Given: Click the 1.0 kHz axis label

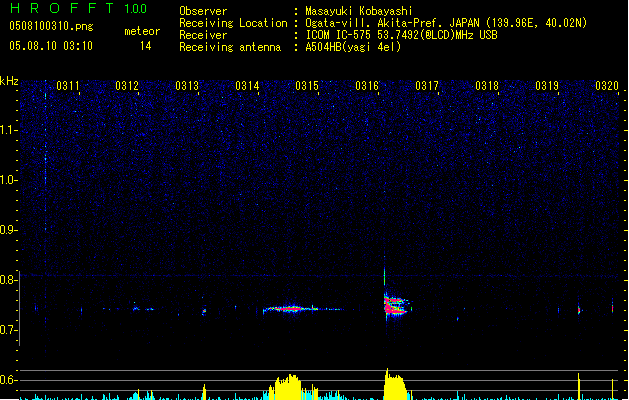Looking at the screenshot, I should point(9,180).
